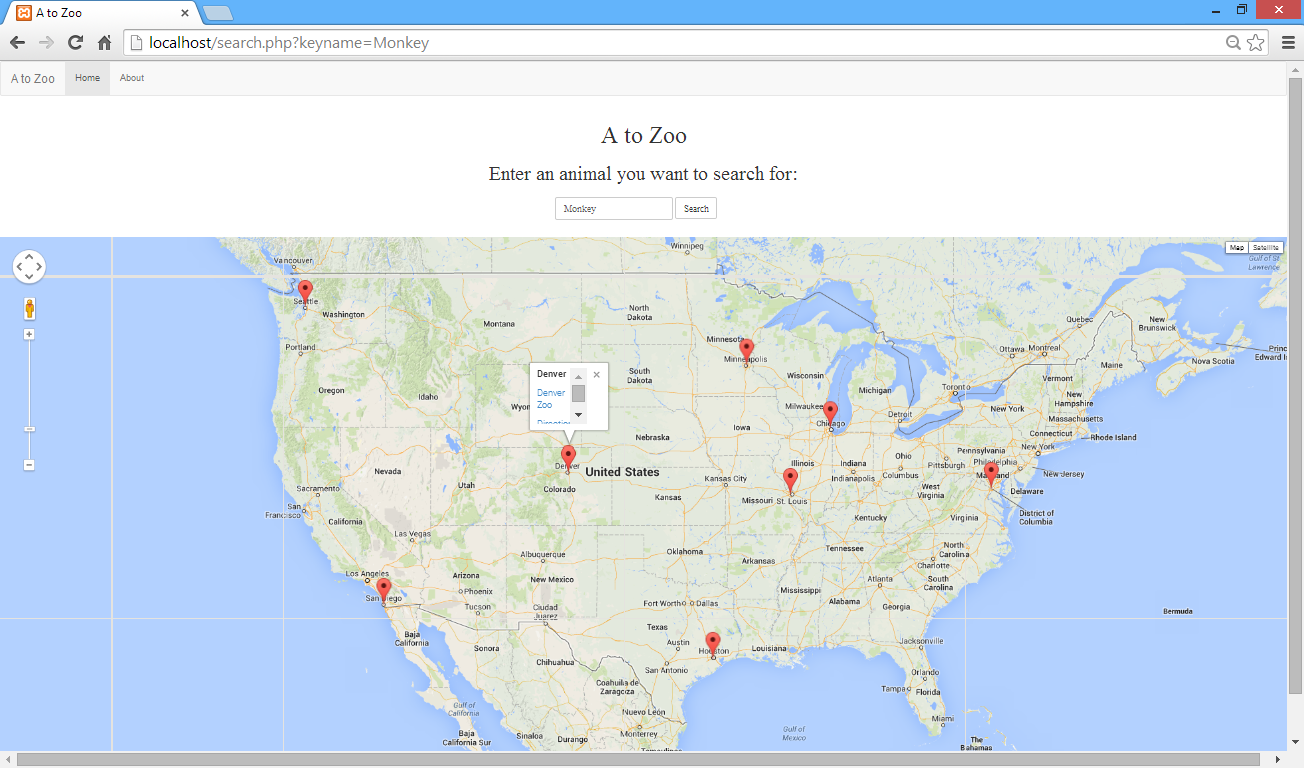Click the zoom magnifier icon in address bar

click(x=1234, y=42)
